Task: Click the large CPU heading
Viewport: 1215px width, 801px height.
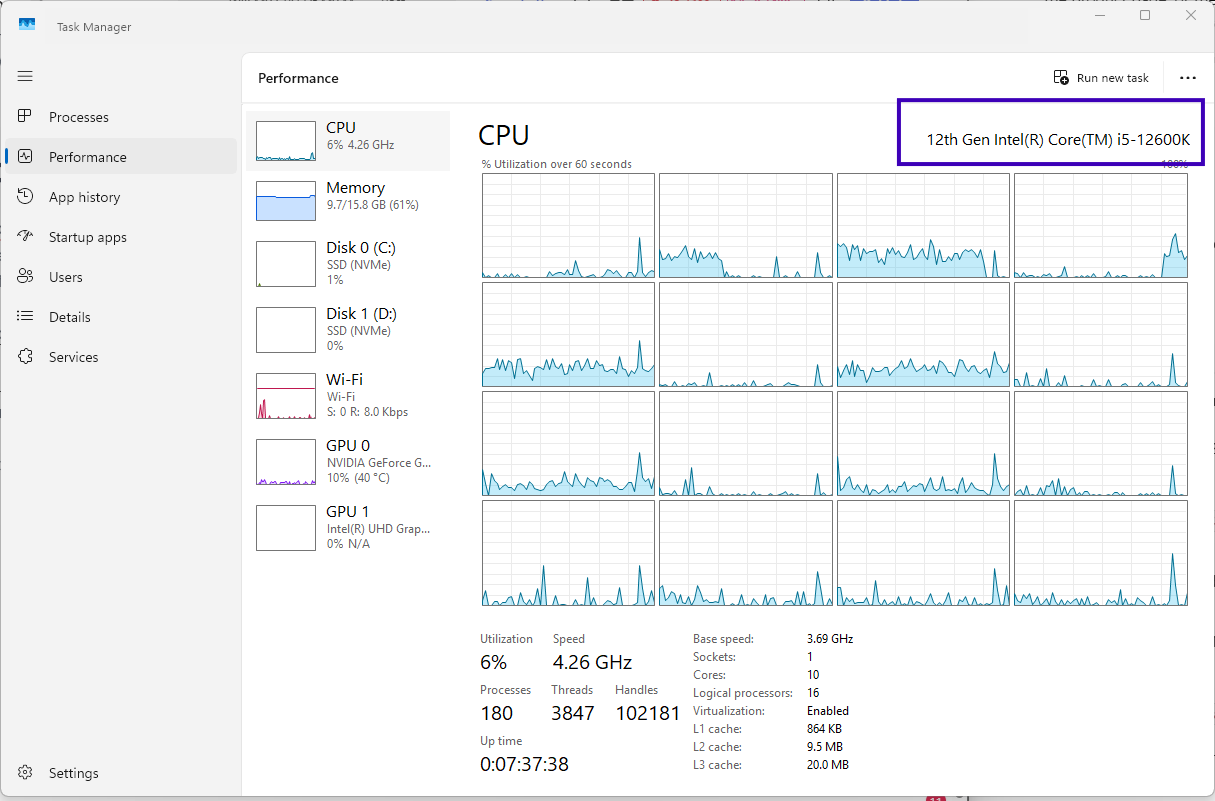Action: (504, 135)
